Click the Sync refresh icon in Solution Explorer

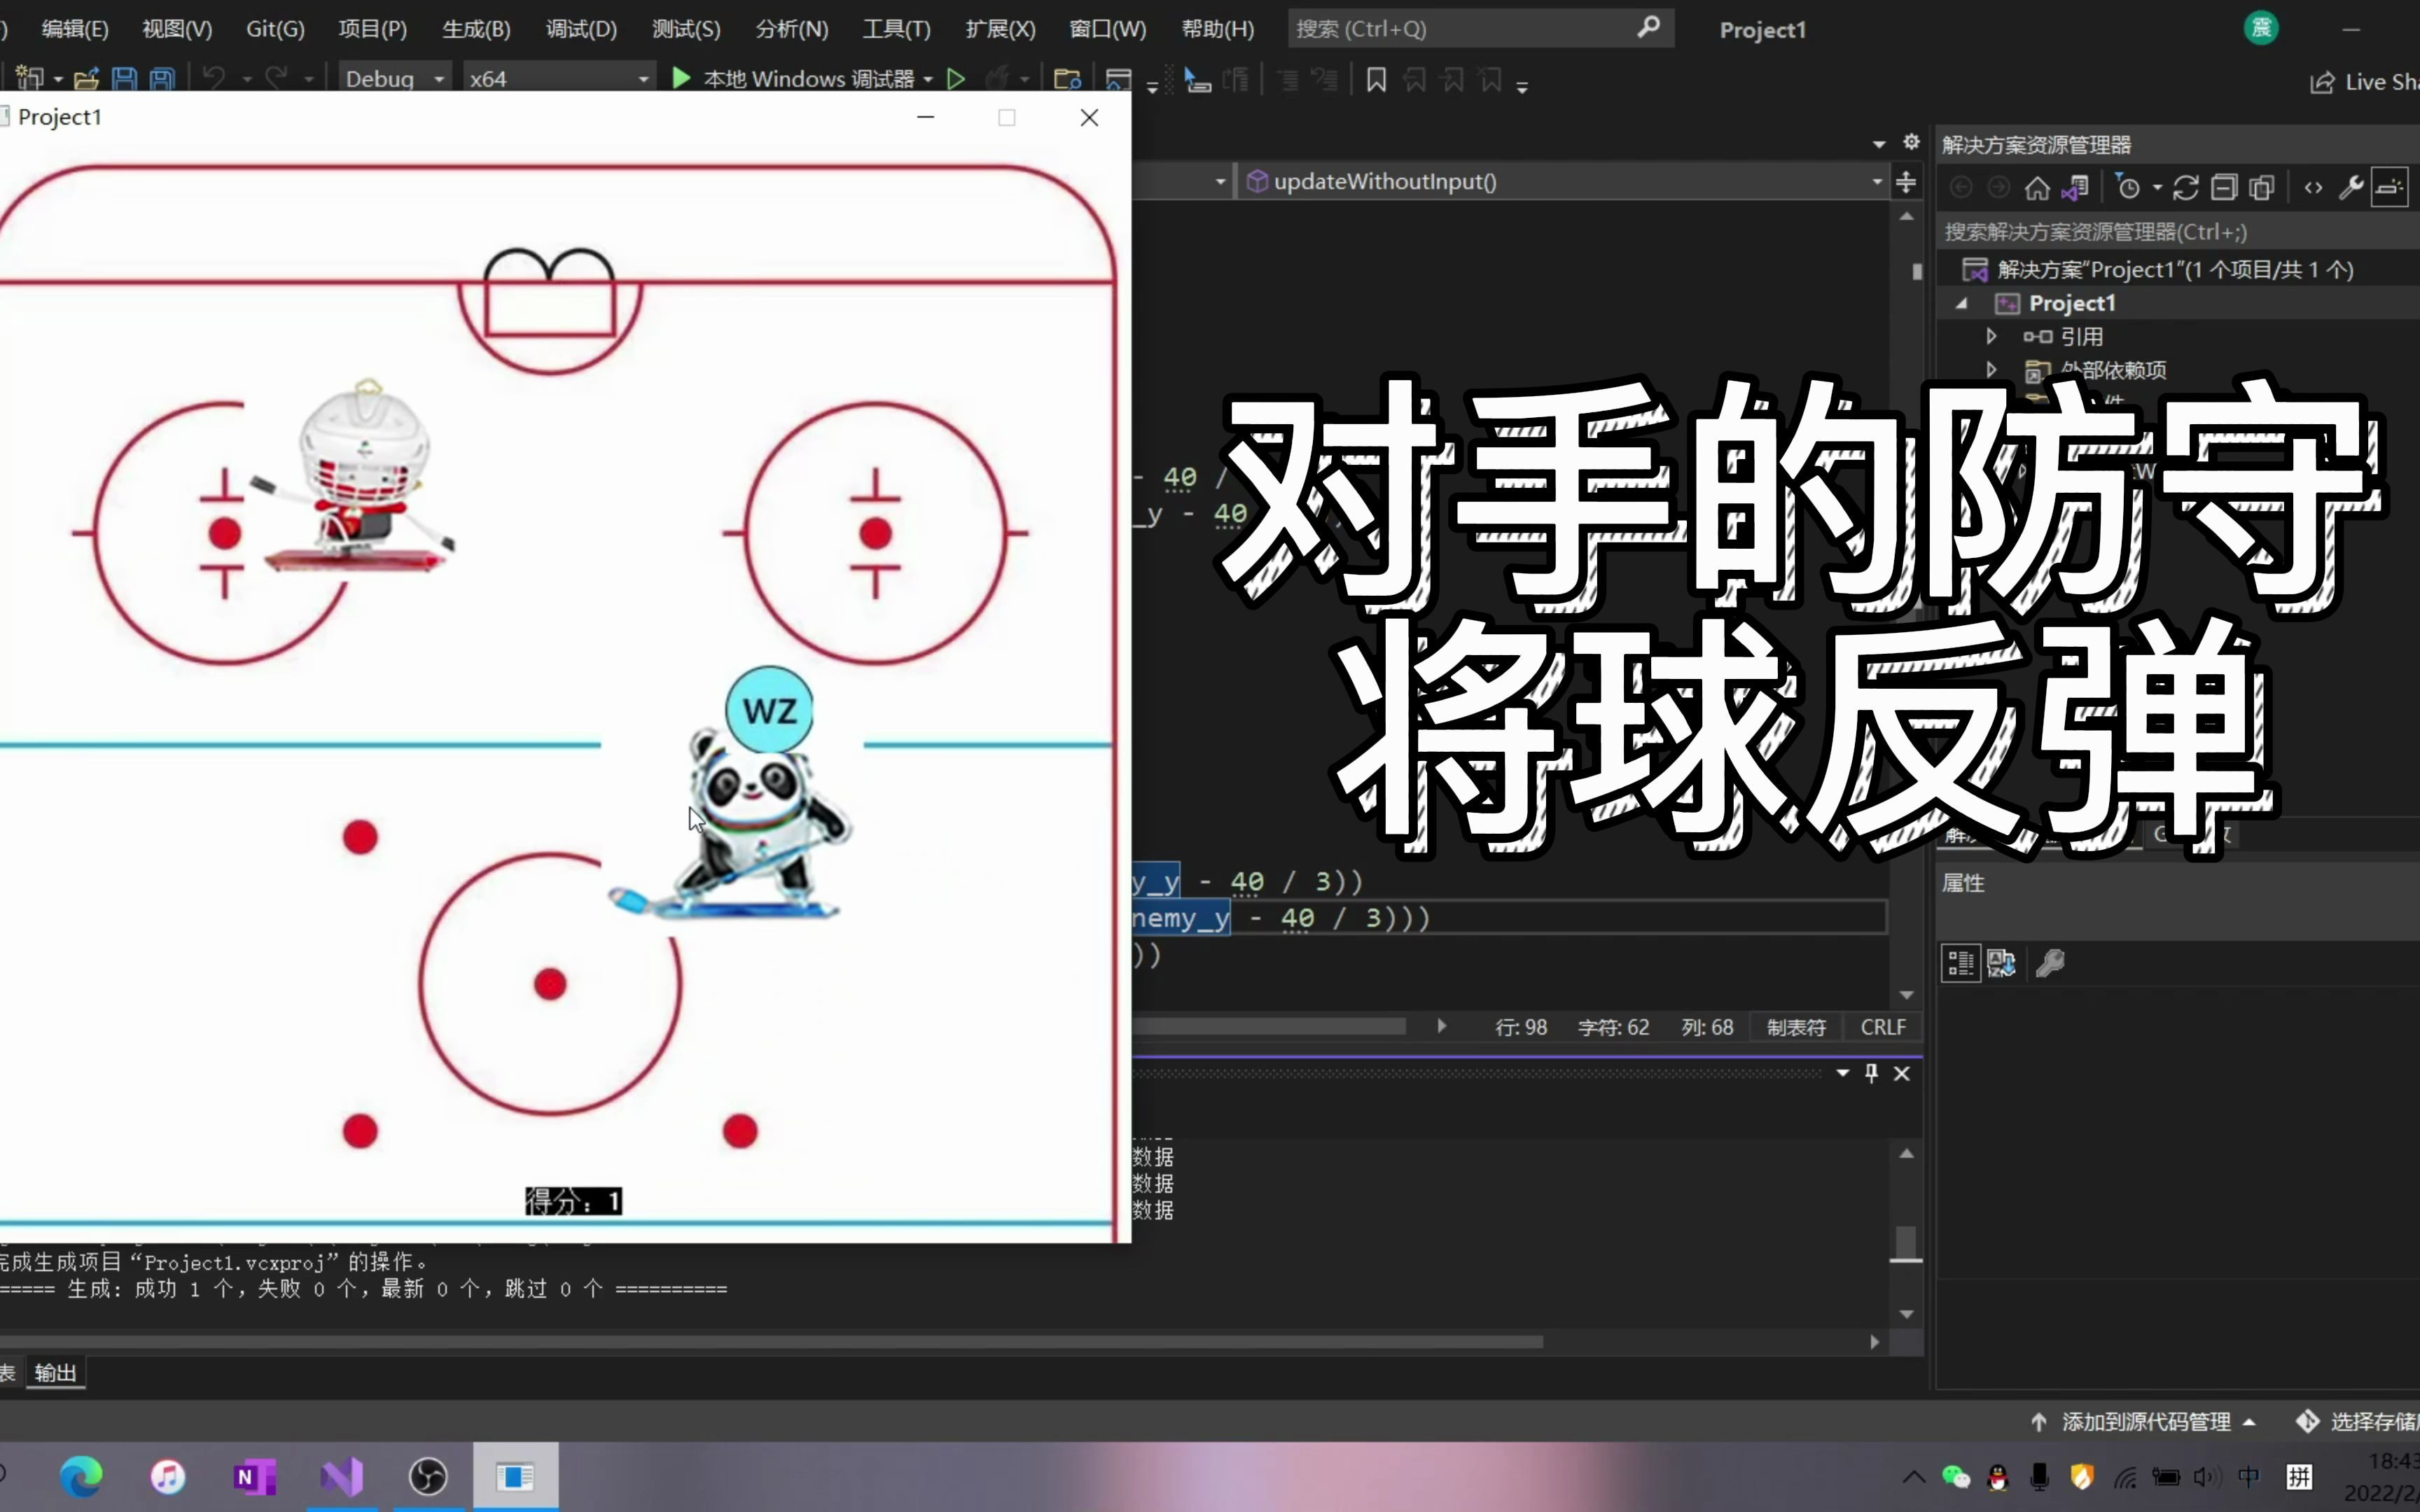point(2186,188)
